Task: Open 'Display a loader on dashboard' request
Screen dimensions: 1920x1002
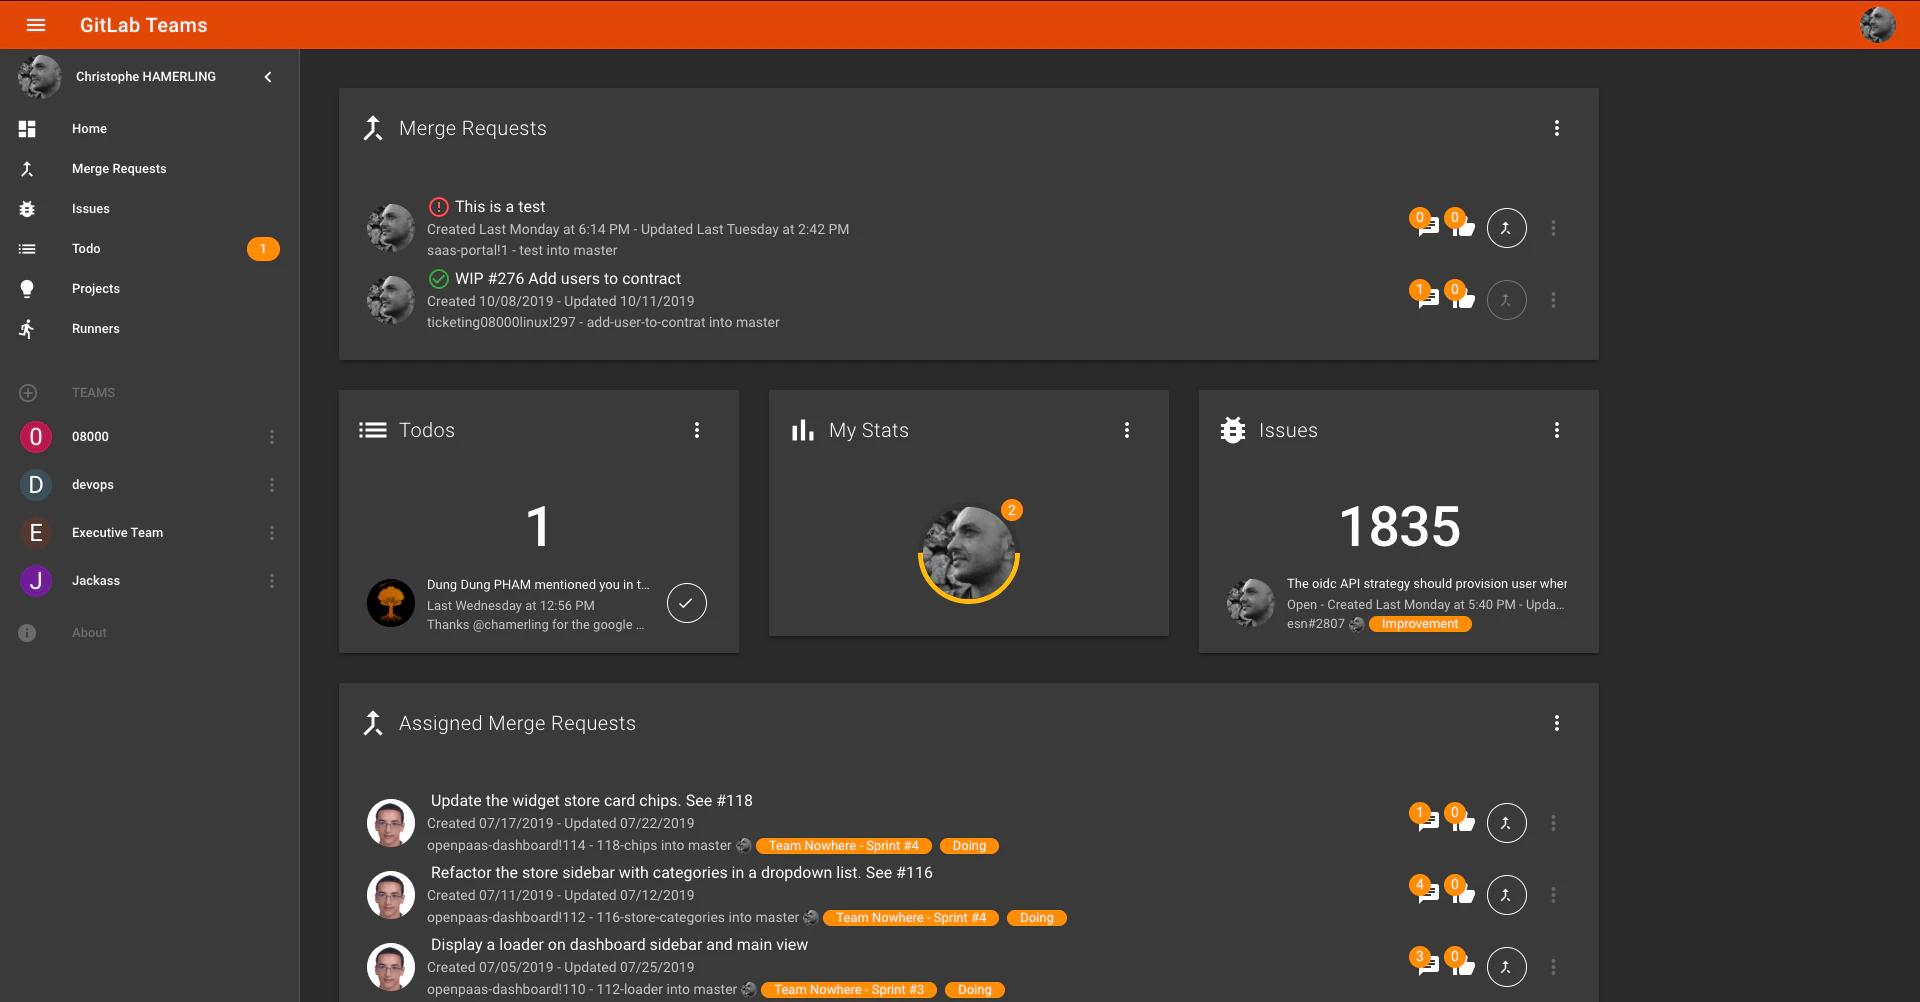Action: pyautogui.click(x=619, y=945)
